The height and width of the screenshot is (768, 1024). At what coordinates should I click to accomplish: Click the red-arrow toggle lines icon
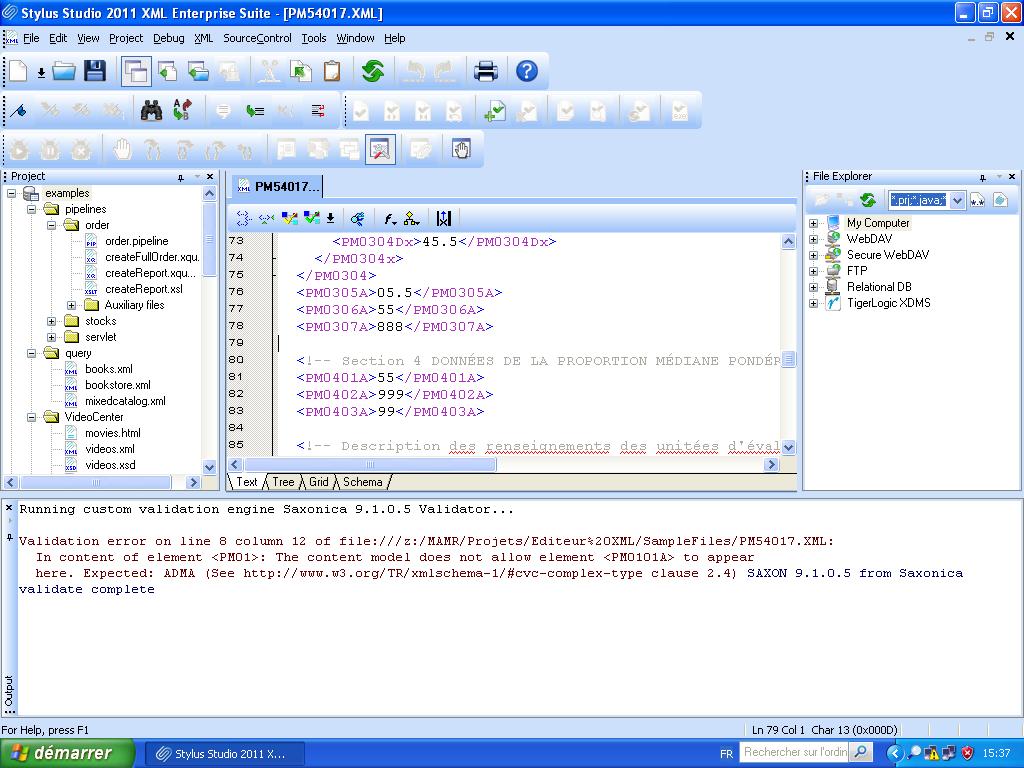[x=318, y=110]
